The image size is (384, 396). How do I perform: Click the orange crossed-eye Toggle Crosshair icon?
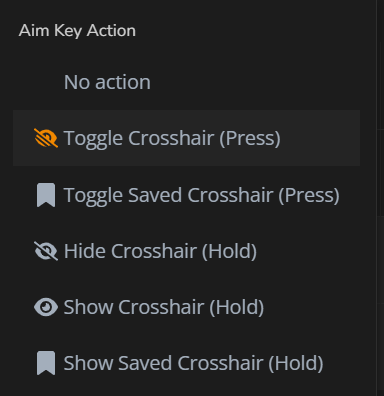(46, 138)
